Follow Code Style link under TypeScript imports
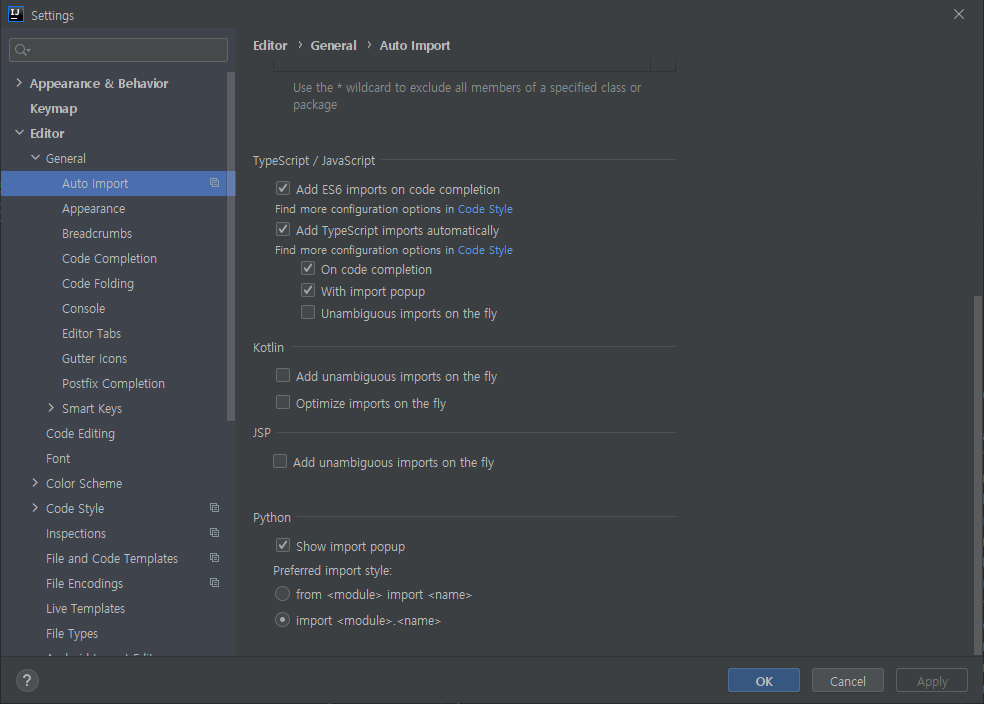 [485, 250]
